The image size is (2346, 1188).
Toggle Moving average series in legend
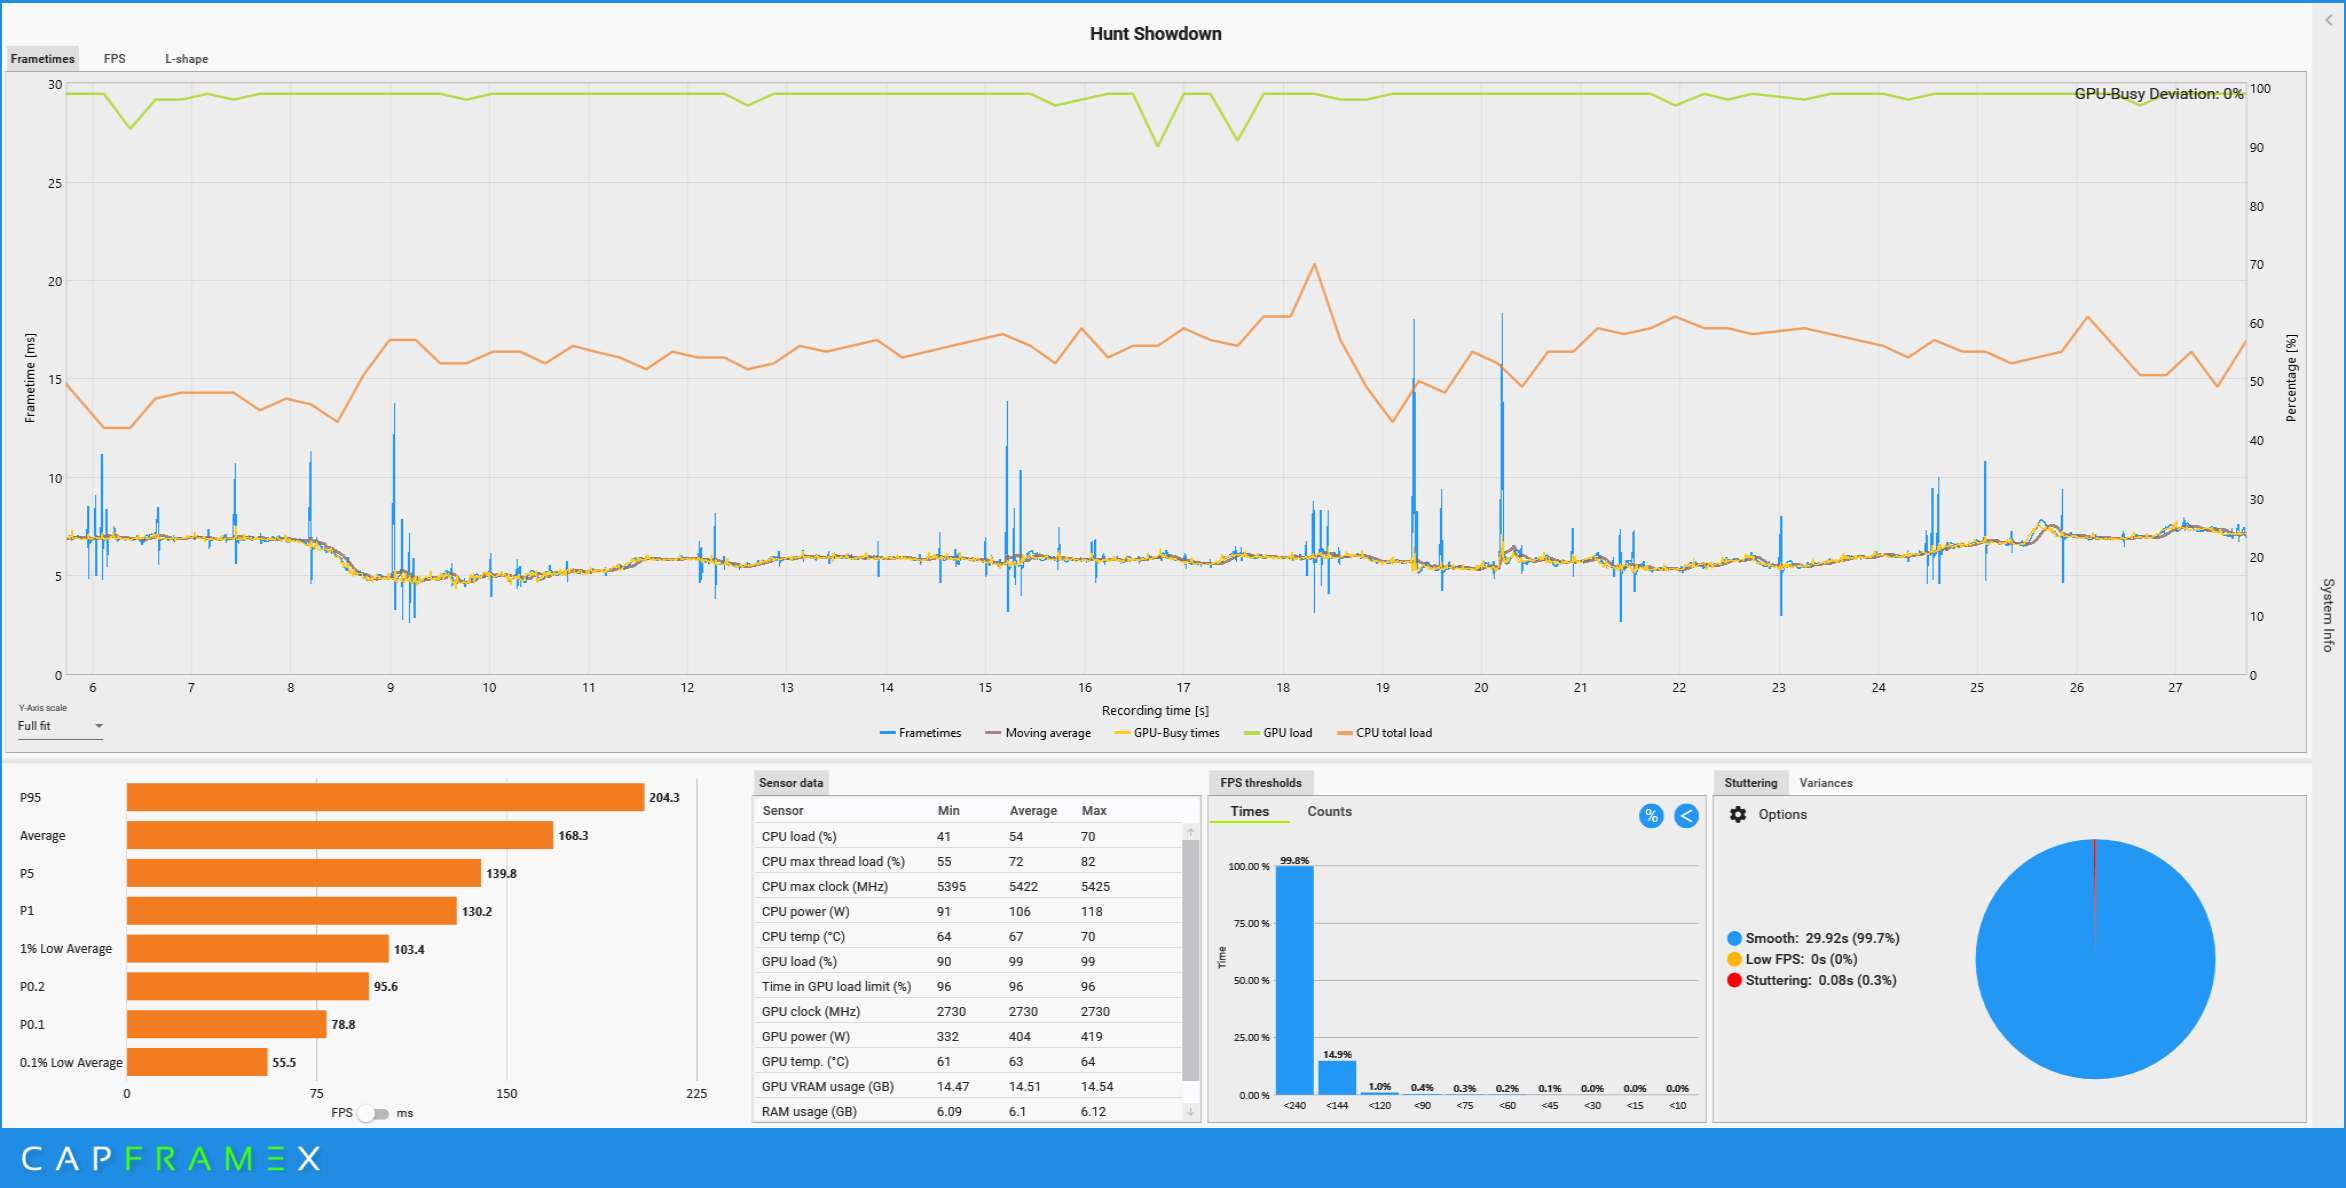tap(1047, 733)
